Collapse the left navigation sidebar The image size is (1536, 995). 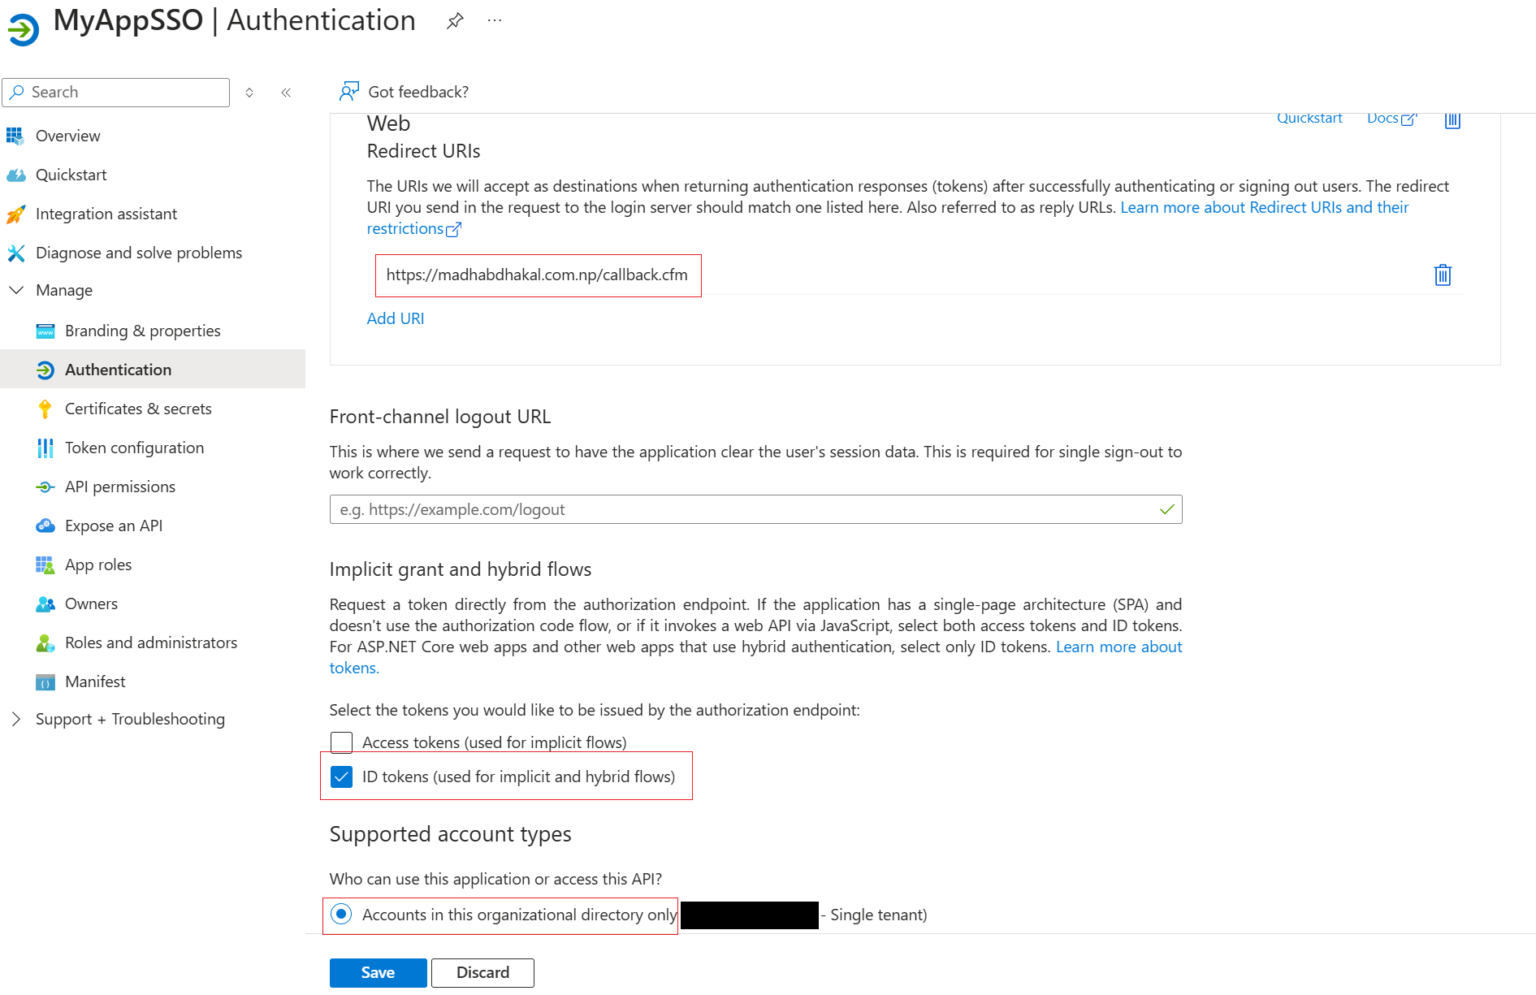[285, 92]
